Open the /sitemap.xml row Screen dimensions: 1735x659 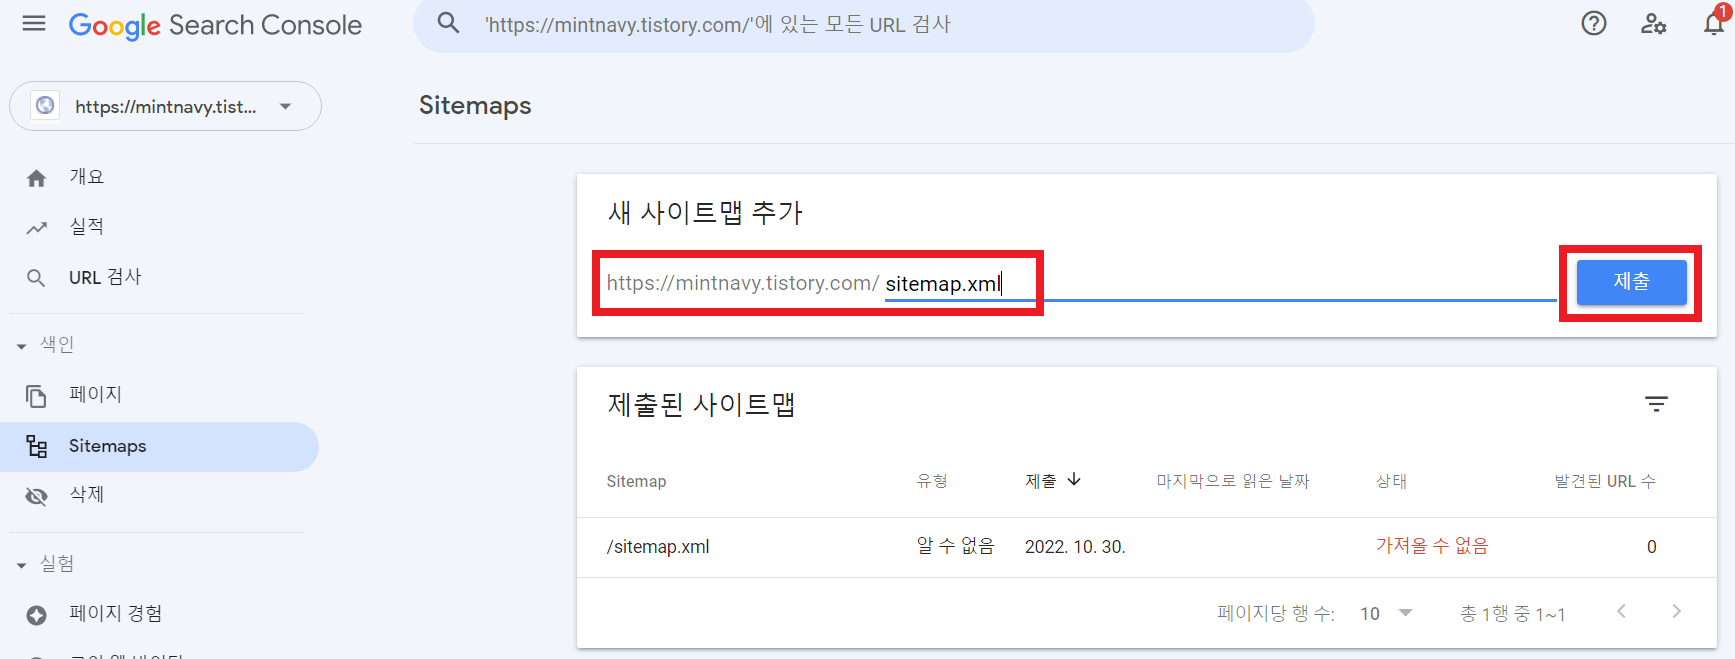point(1146,547)
